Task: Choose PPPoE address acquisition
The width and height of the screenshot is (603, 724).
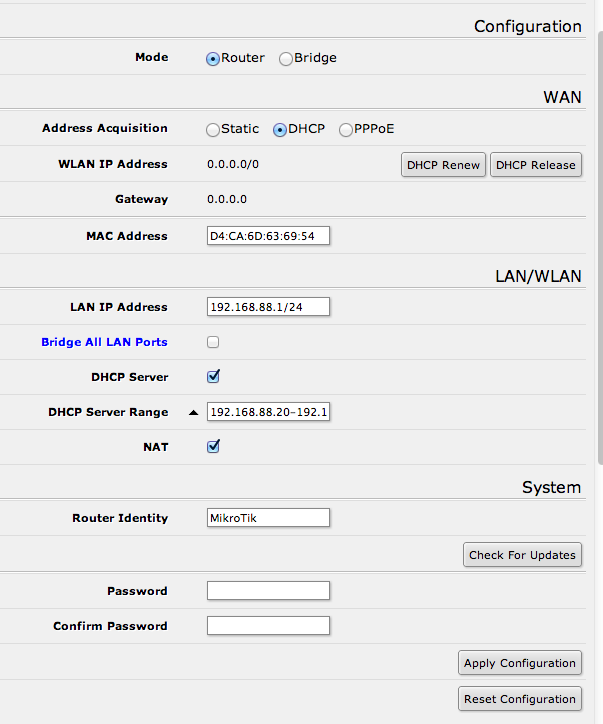Action: pyautogui.click(x=346, y=130)
